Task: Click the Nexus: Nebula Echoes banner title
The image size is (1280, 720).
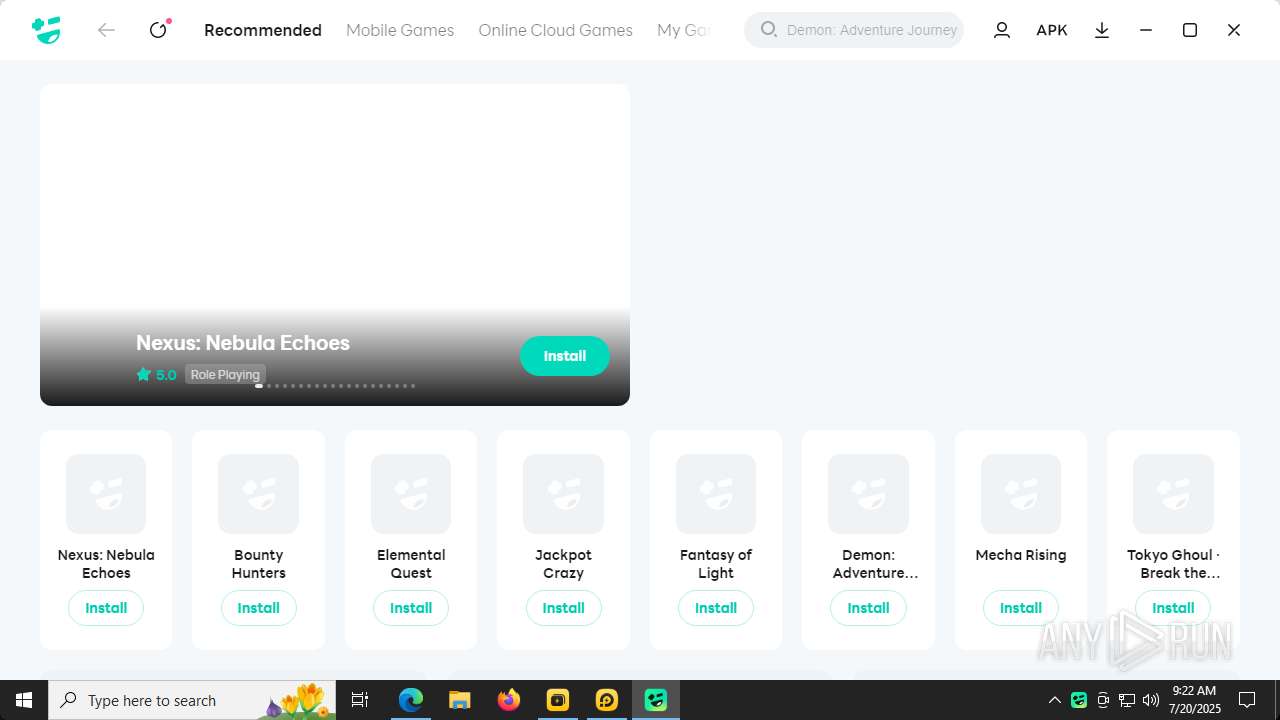Action: tap(243, 342)
